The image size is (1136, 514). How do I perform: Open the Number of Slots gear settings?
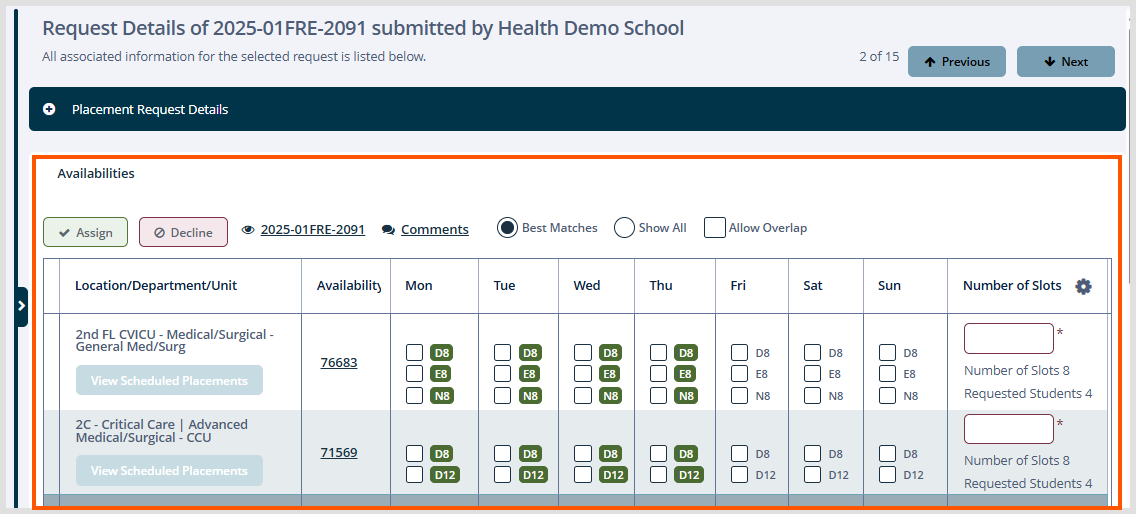click(x=1083, y=286)
